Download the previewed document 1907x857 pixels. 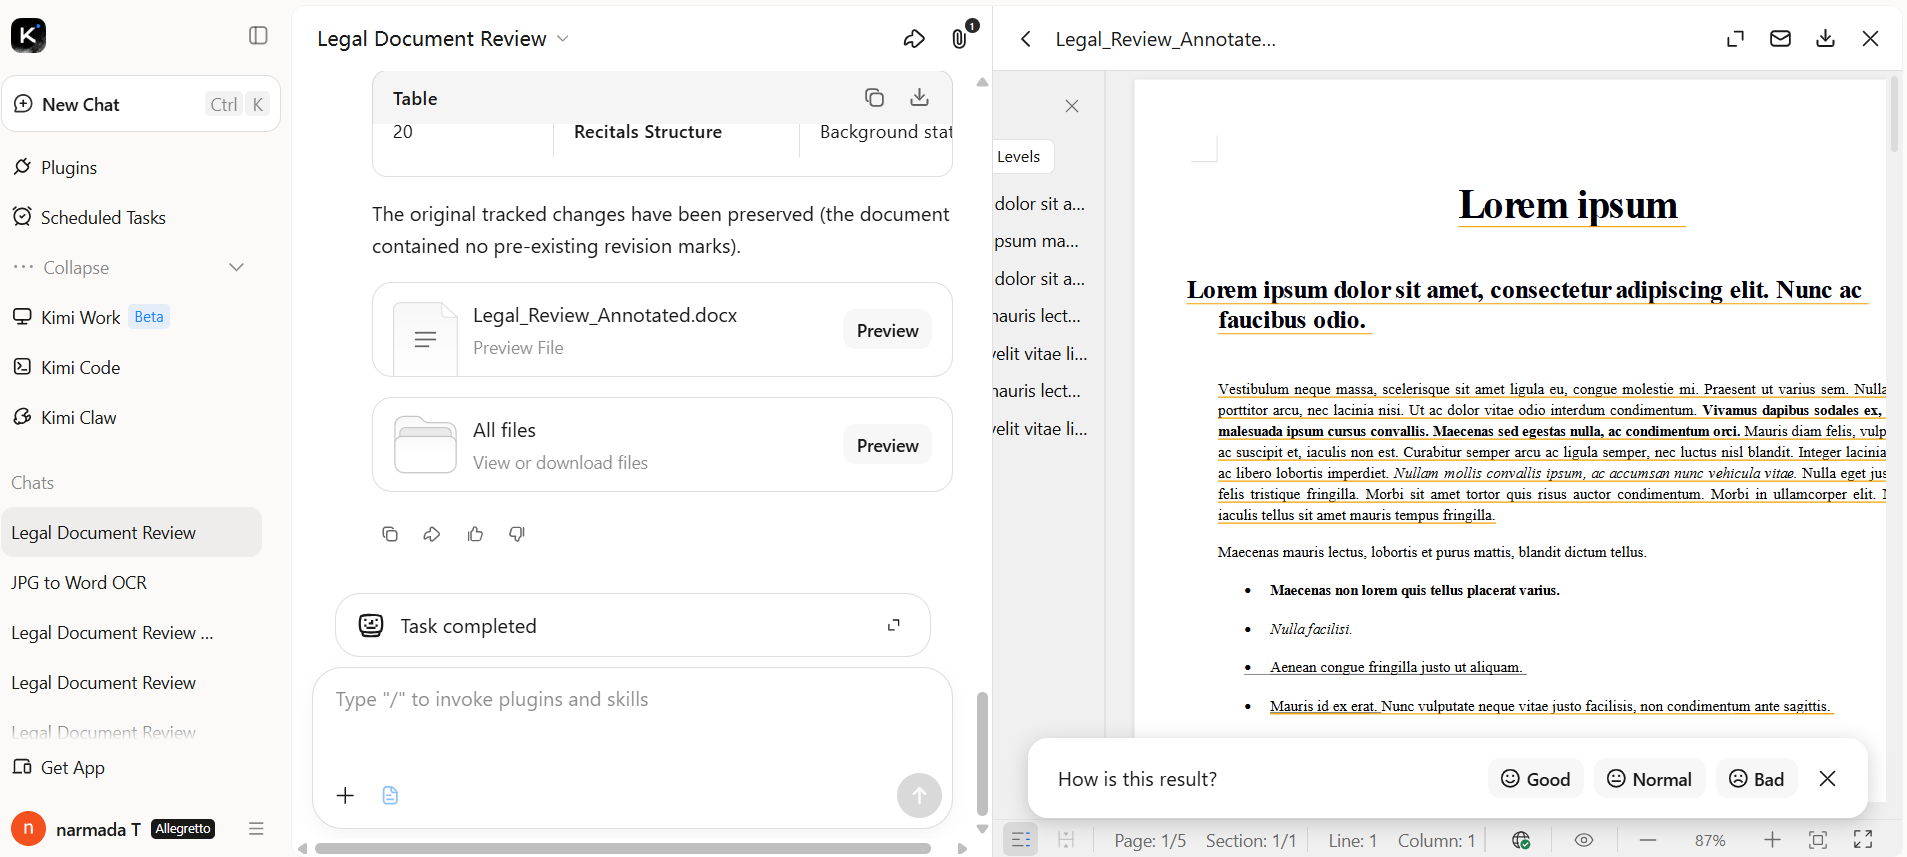tap(1825, 38)
